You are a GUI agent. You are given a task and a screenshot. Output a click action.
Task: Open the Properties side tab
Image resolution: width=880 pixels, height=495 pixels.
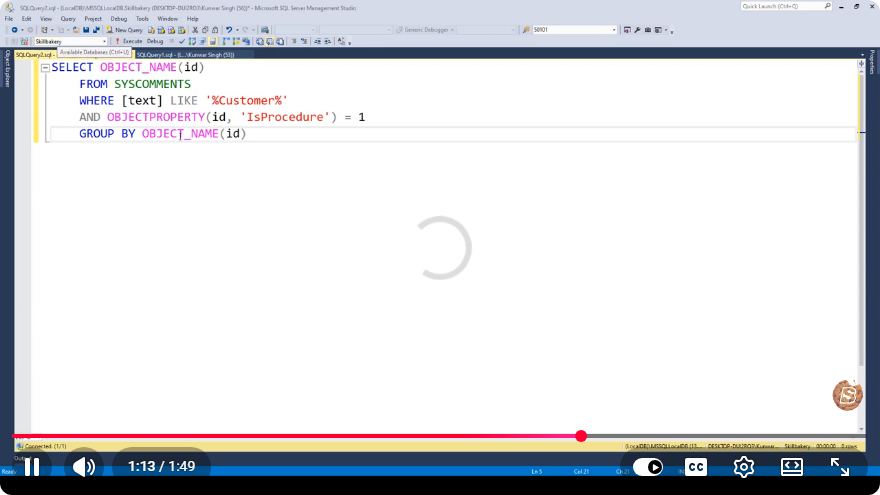872,62
